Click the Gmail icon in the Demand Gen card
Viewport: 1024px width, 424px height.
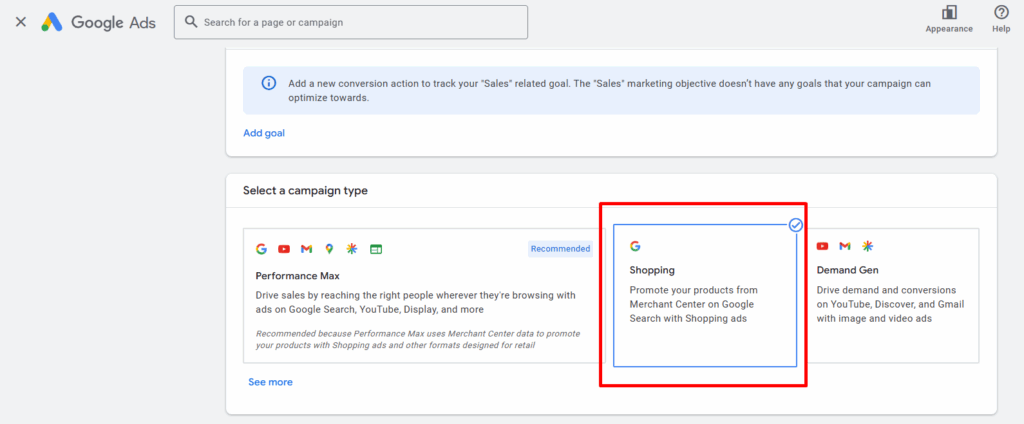[x=845, y=246]
